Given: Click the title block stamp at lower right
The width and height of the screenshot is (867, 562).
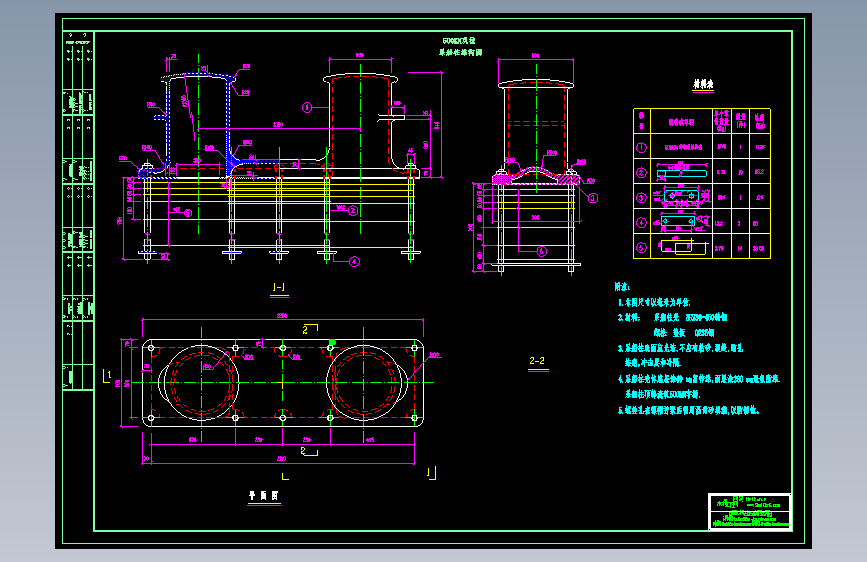Looking at the screenshot, I should 750,512.
